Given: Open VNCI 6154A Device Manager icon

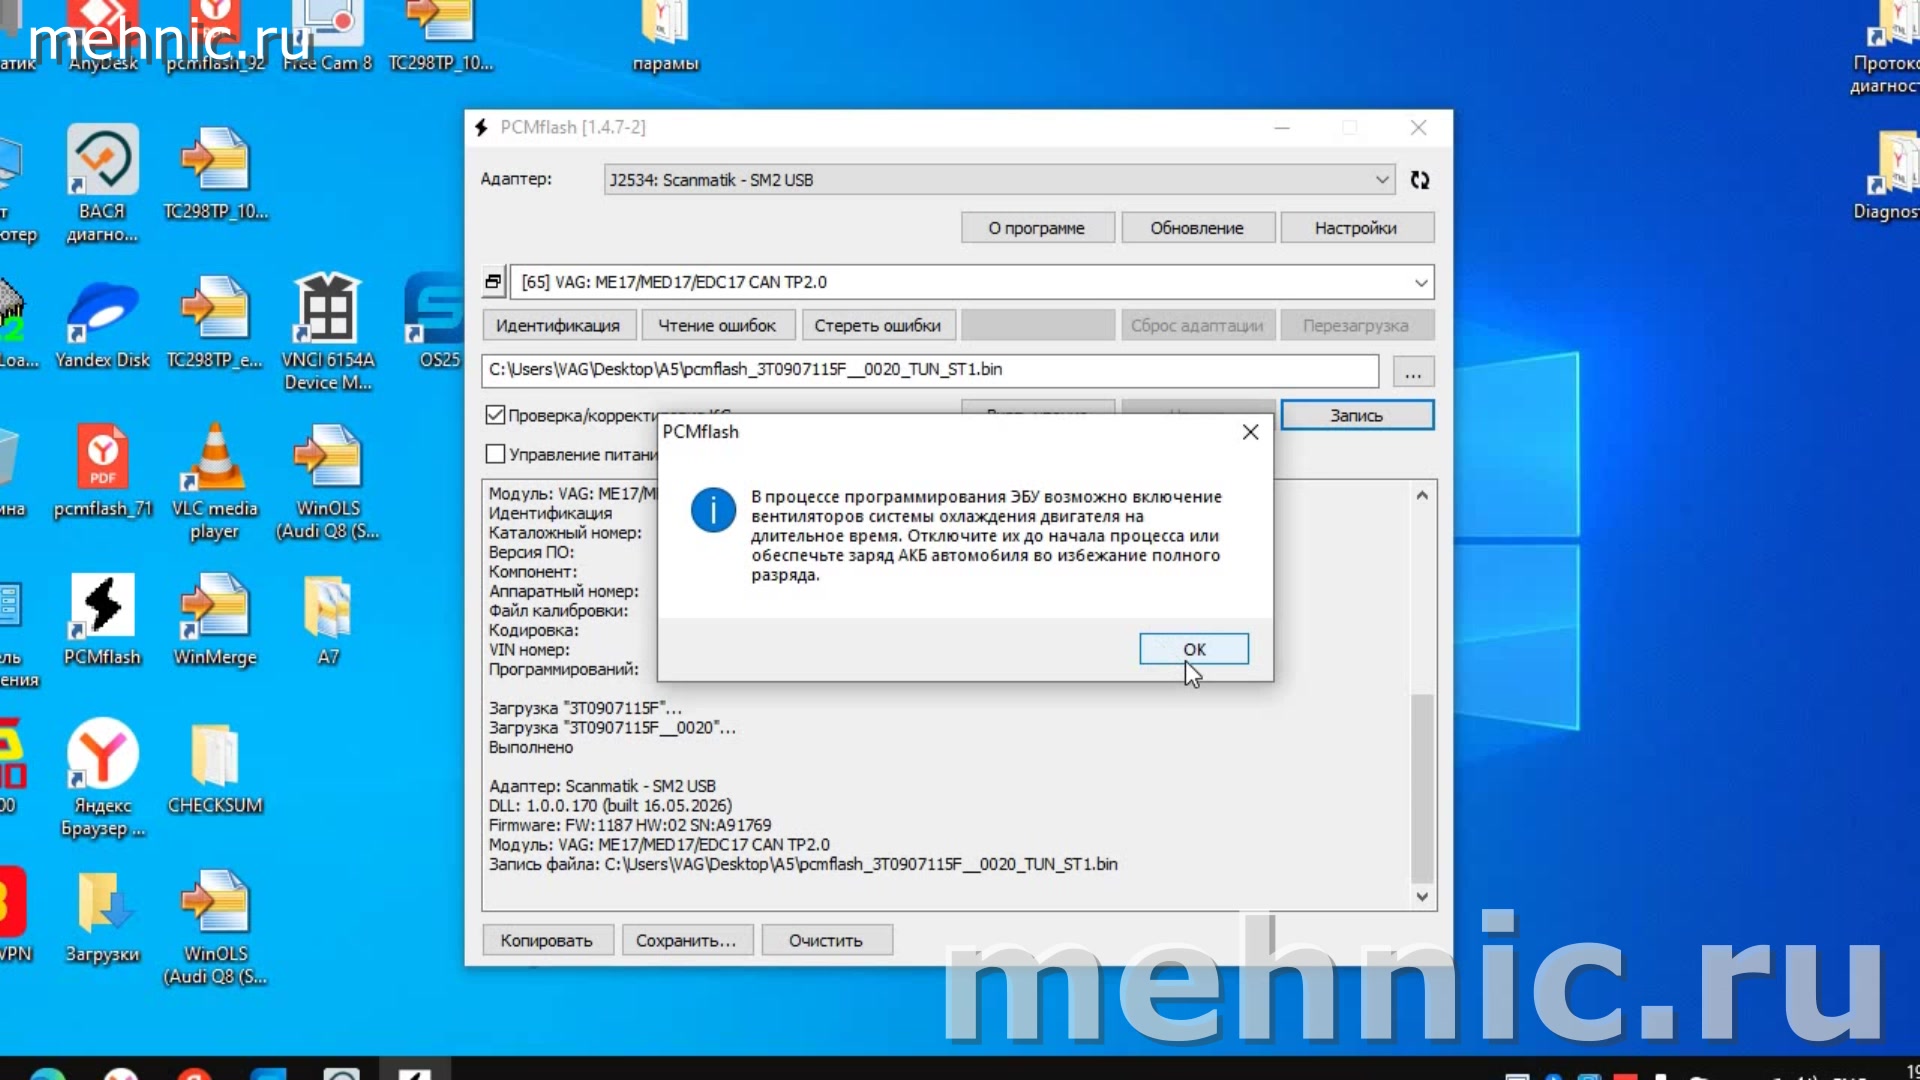Looking at the screenshot, I should (x=328, y=333).
